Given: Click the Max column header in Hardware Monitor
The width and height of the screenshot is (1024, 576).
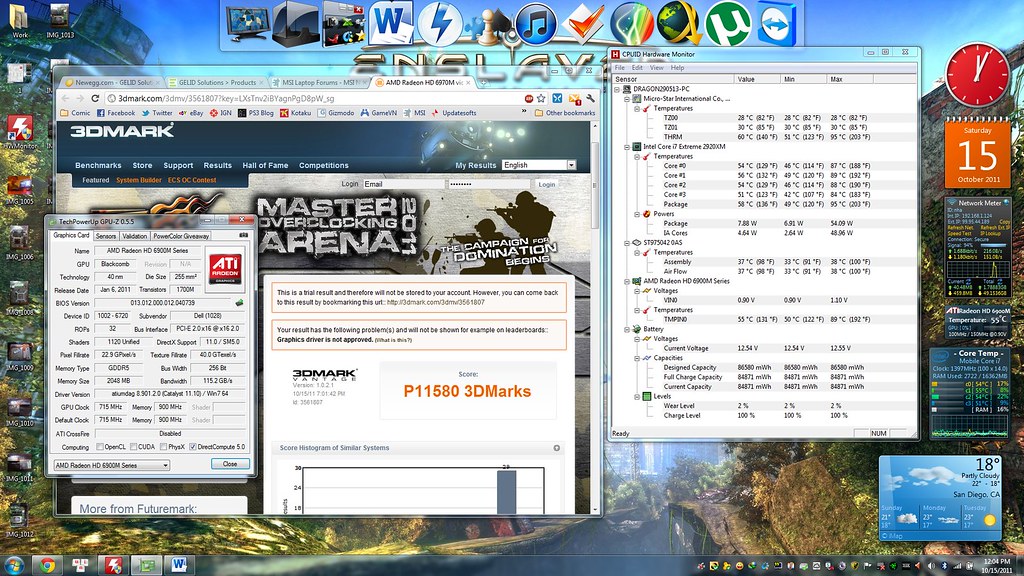Looking at the screenshot, I should click(850, 79).
